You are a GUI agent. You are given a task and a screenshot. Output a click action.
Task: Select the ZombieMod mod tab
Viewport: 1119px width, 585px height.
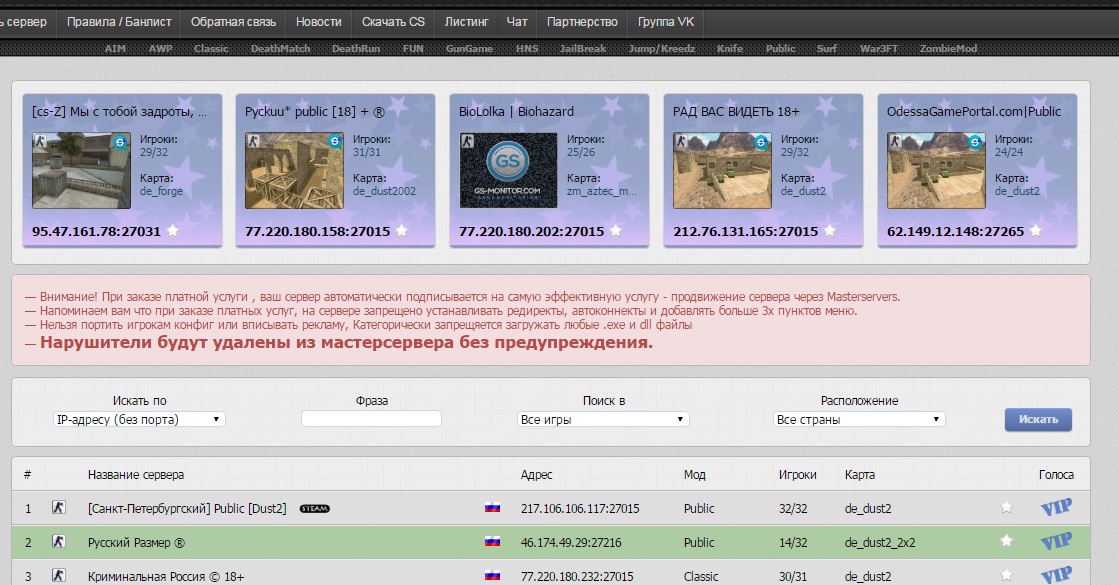[x=948, y=49]
